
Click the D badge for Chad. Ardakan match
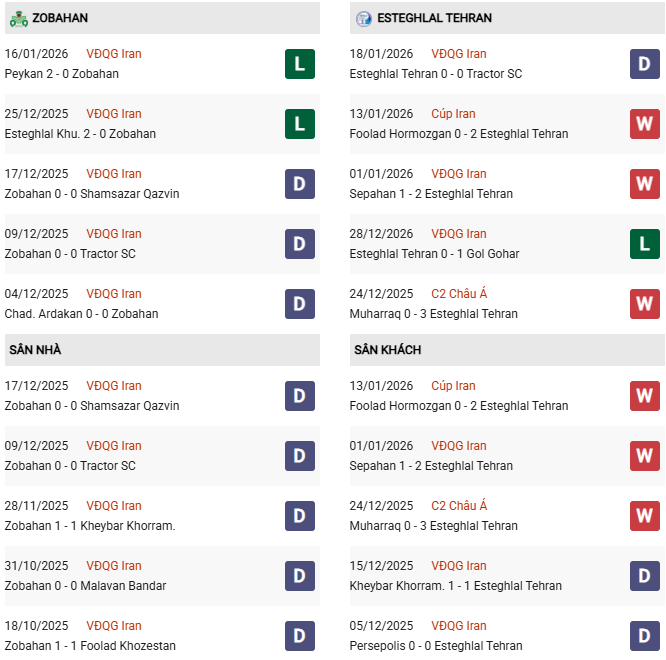[300, 304]
